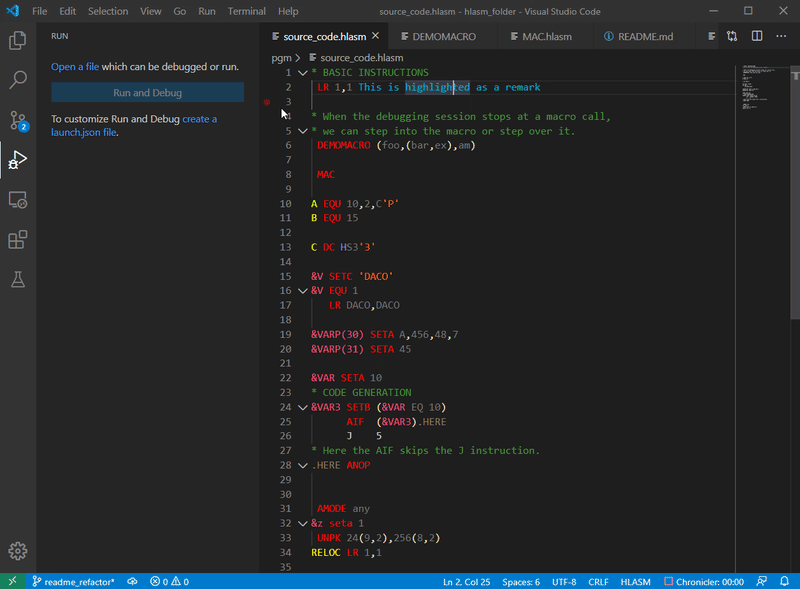Viewport: 800px width, 589px height.
Task: Open the Terminal menu
Action: [247, 11]
